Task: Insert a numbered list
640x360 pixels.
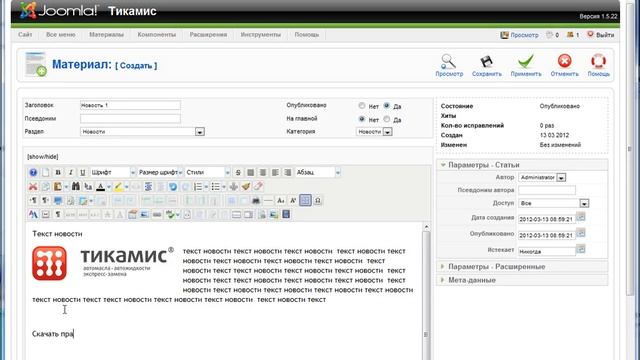Action: click(198, 187)
